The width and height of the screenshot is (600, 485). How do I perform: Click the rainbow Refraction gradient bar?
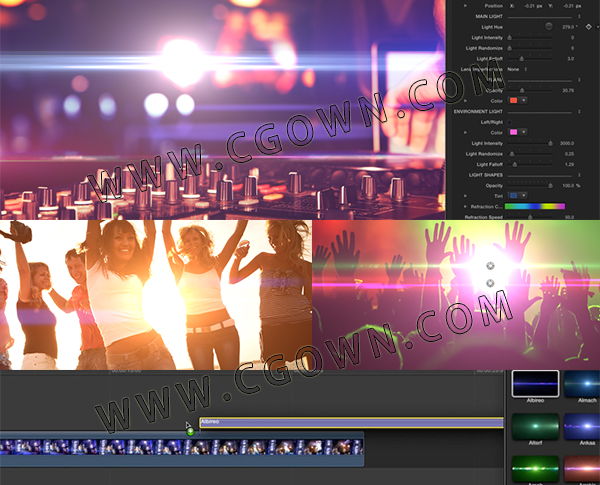pyautogui.click(x=535, y=206)
